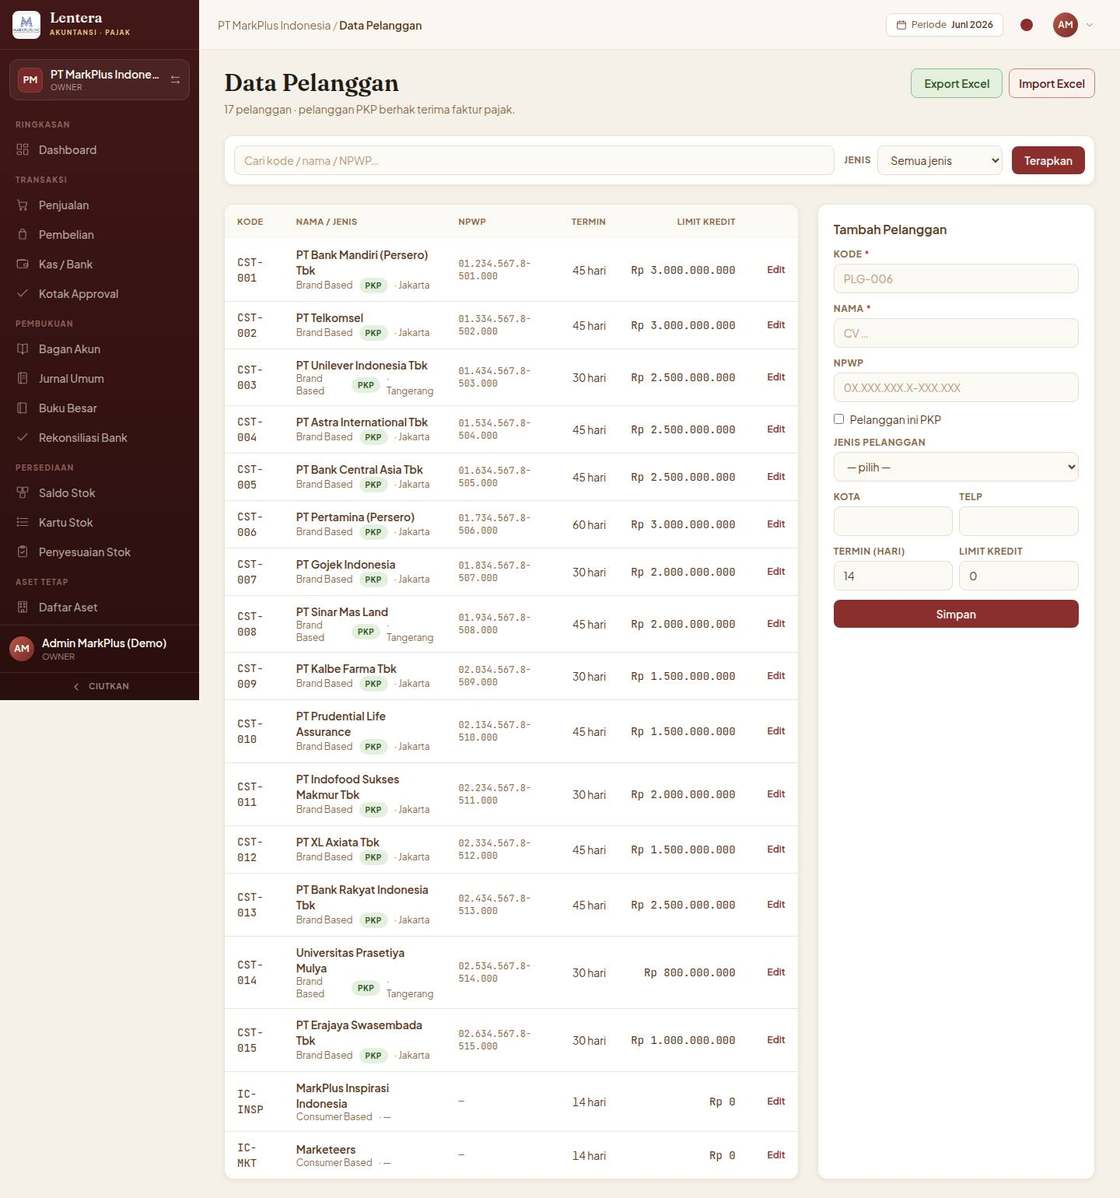Click the red notification dot icon

[1027, 25]
